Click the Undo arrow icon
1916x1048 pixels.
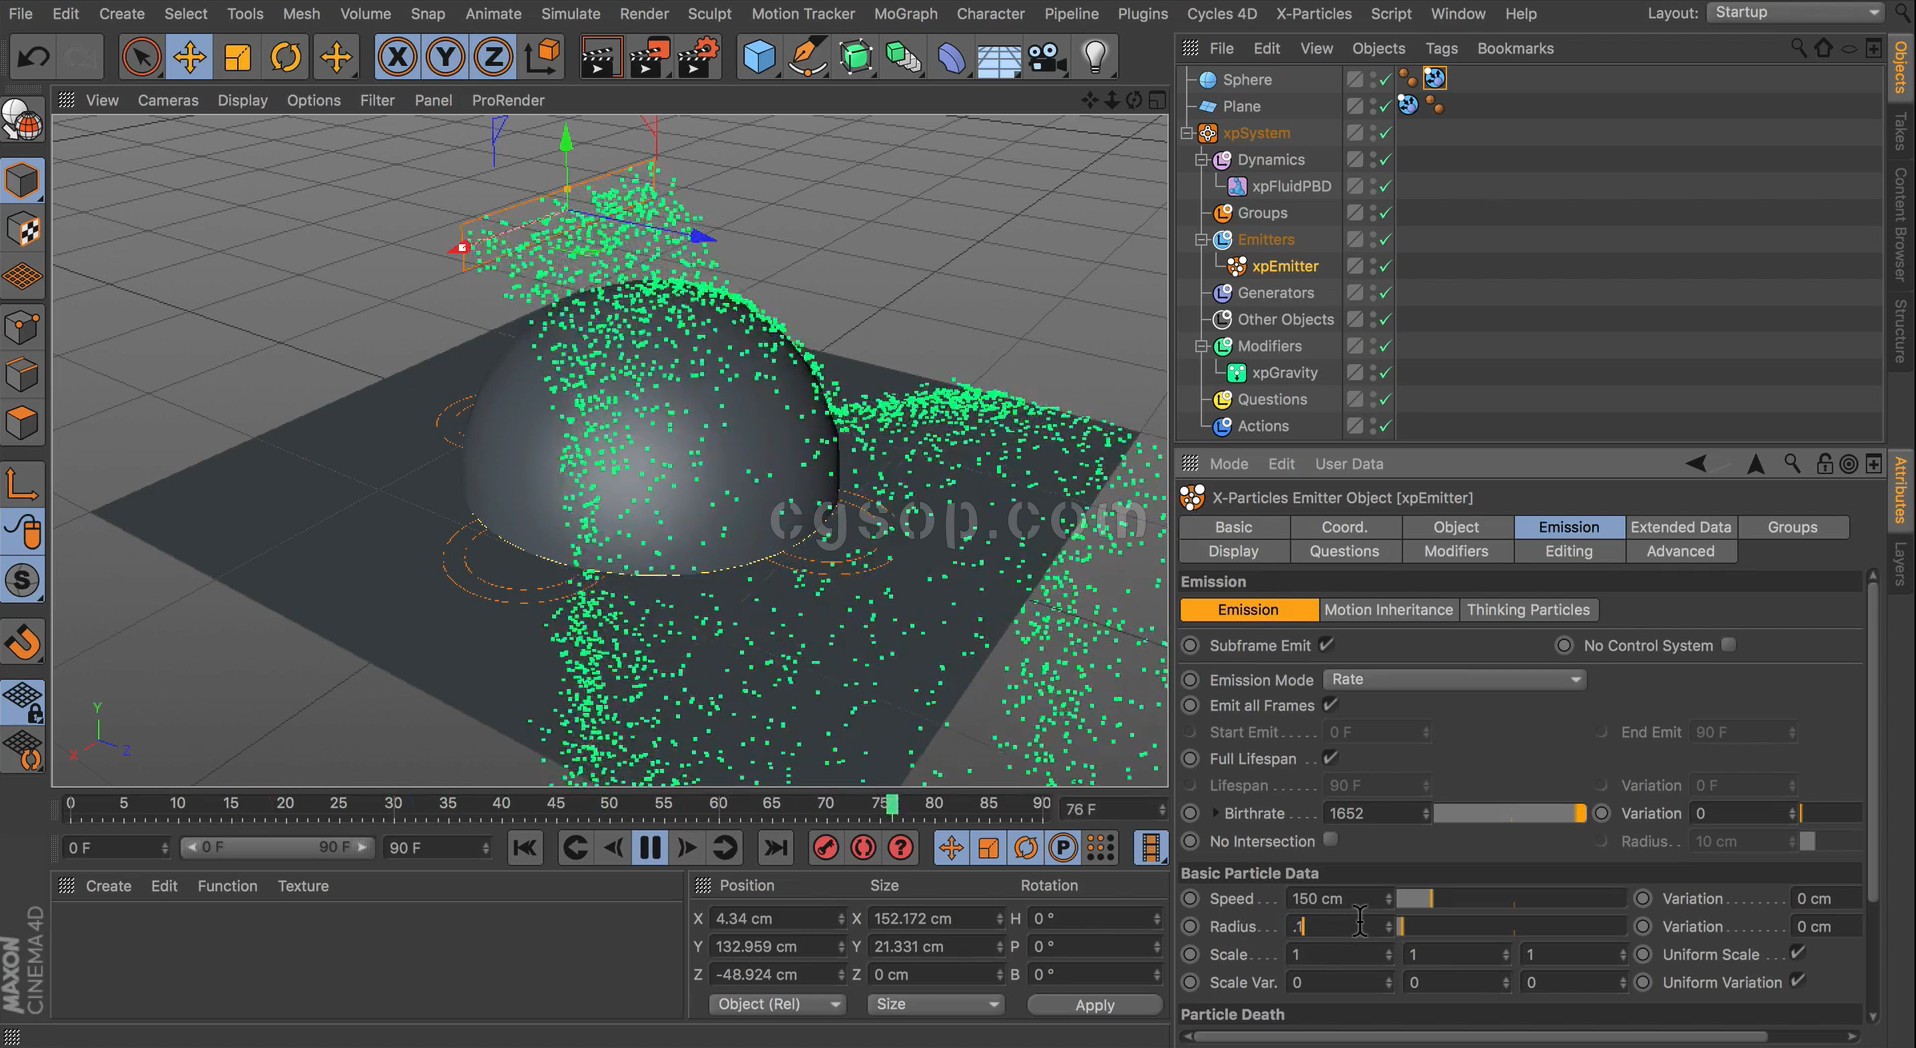33,57
